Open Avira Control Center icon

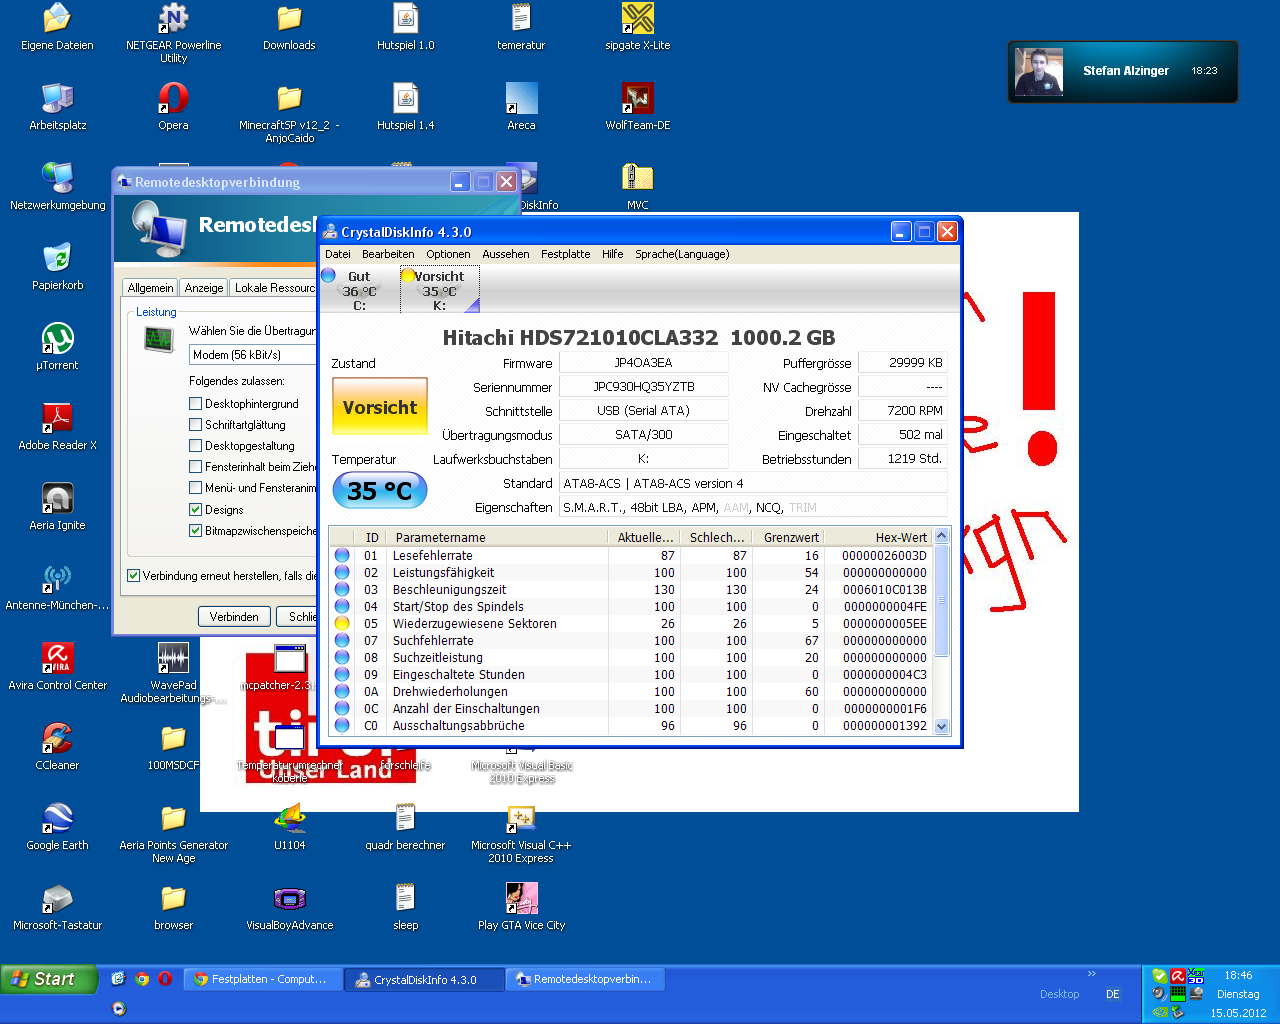[57, 667]
